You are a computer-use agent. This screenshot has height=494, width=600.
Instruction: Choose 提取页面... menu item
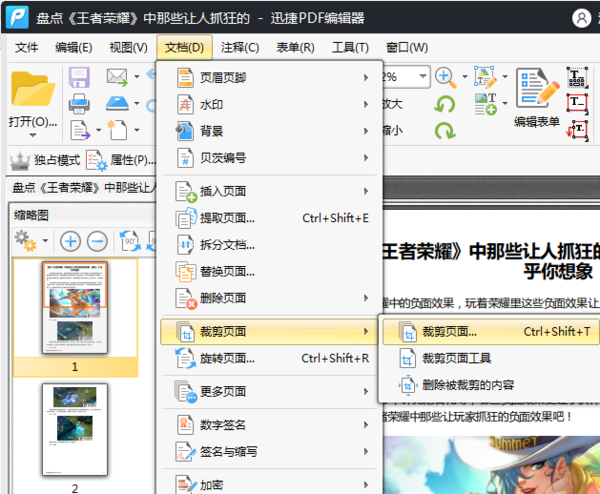[x=269, y=218]
